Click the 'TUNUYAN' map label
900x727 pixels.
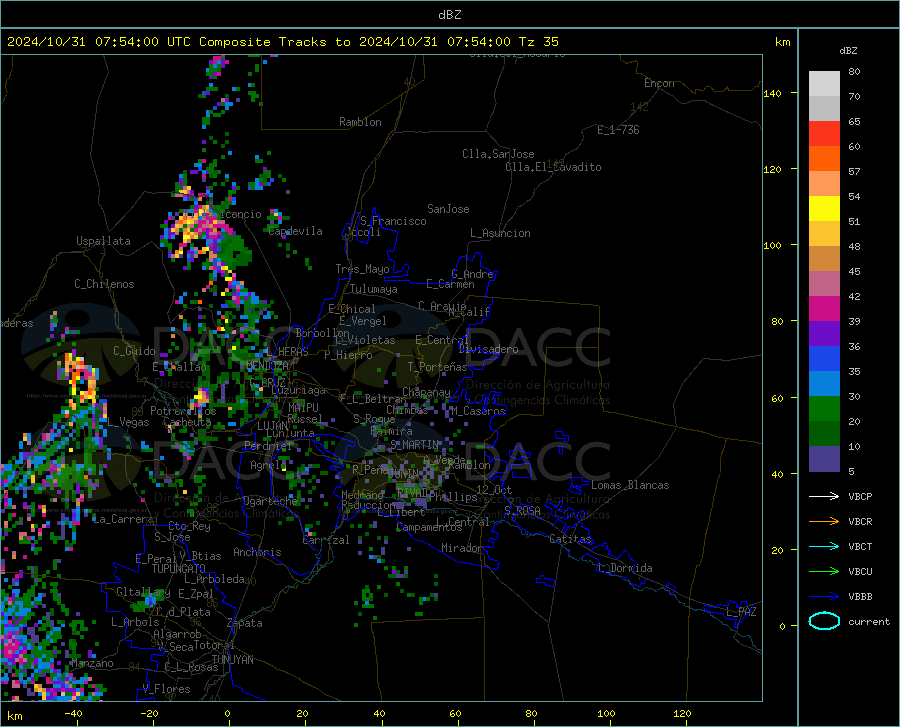click(232, 660)
